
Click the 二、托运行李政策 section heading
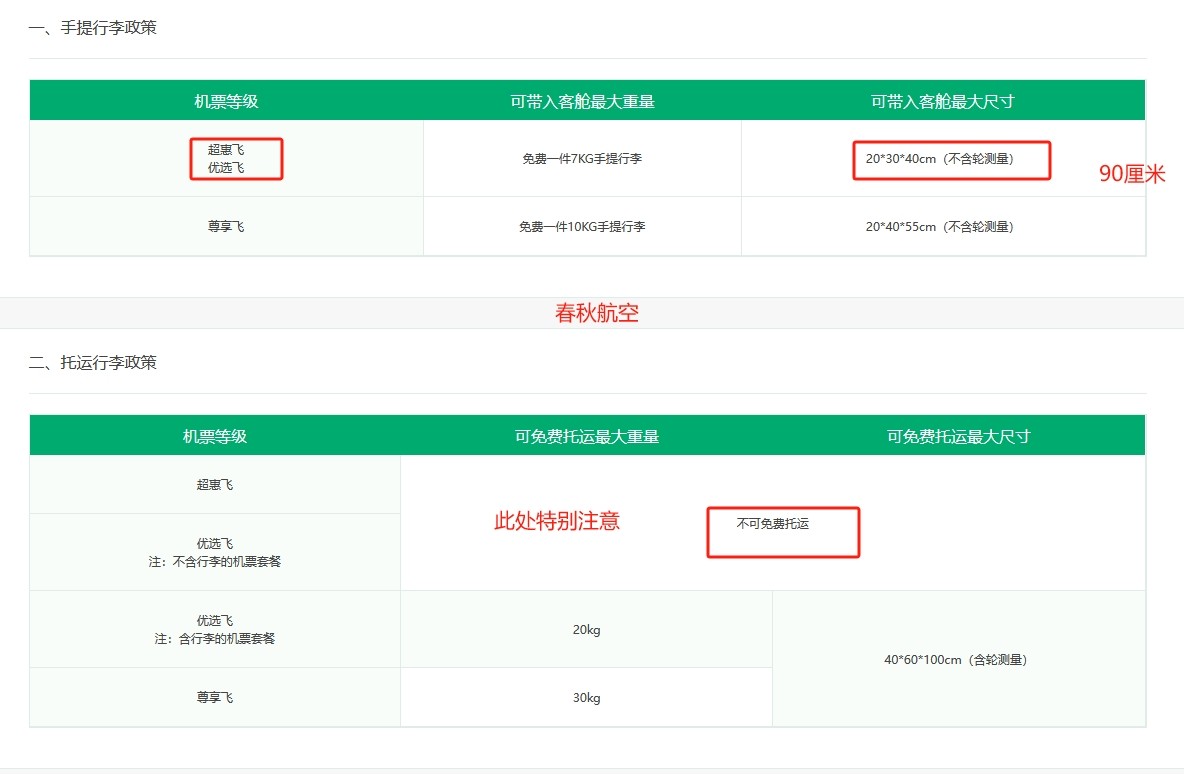[92, 363]
